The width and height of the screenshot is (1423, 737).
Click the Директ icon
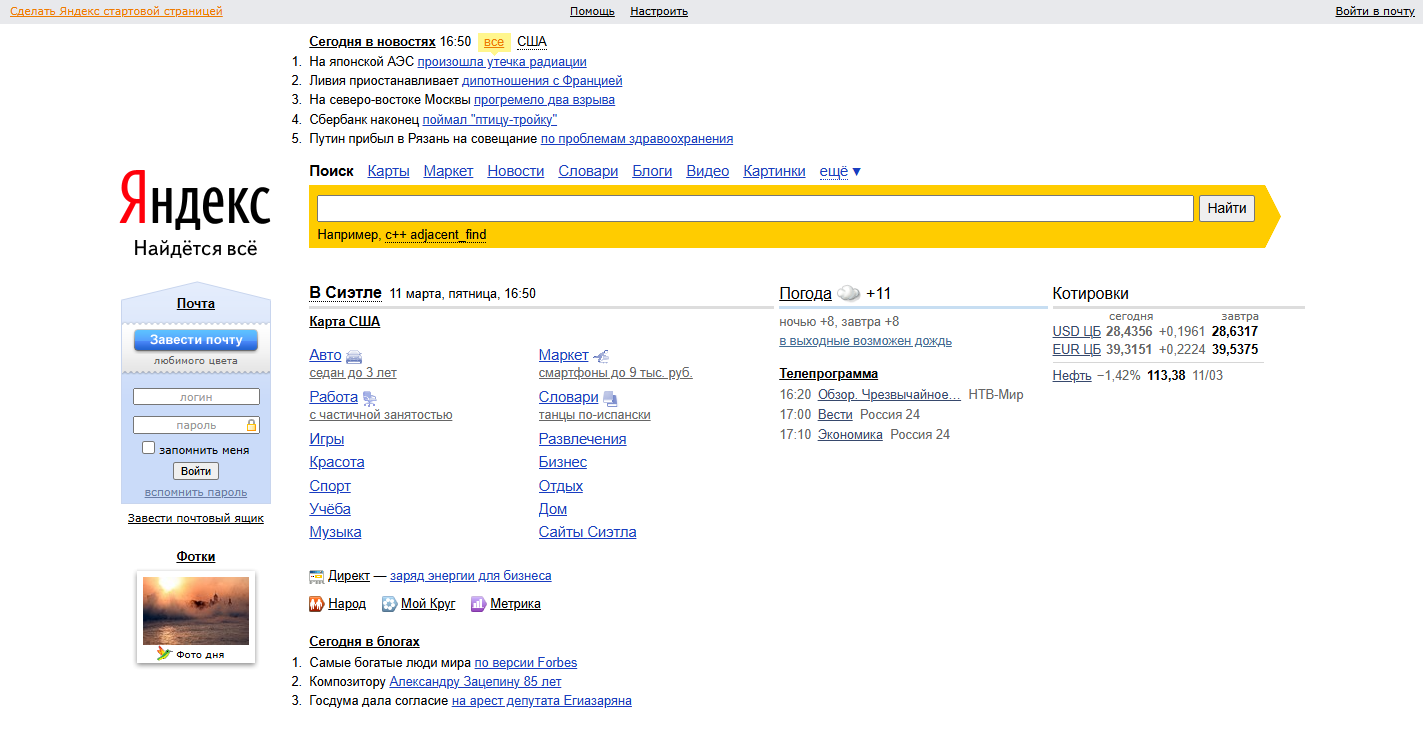317,576
